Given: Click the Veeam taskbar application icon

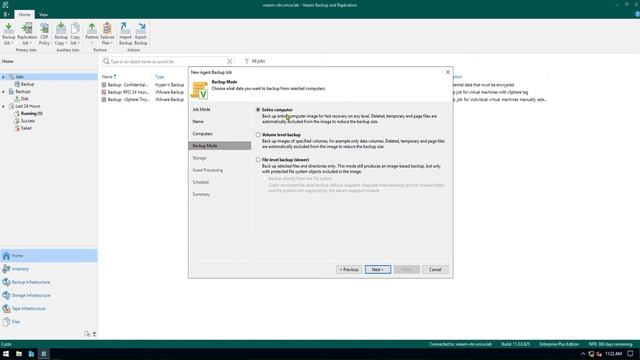Looking at the screenshot, I should click(x=44, y=354).
